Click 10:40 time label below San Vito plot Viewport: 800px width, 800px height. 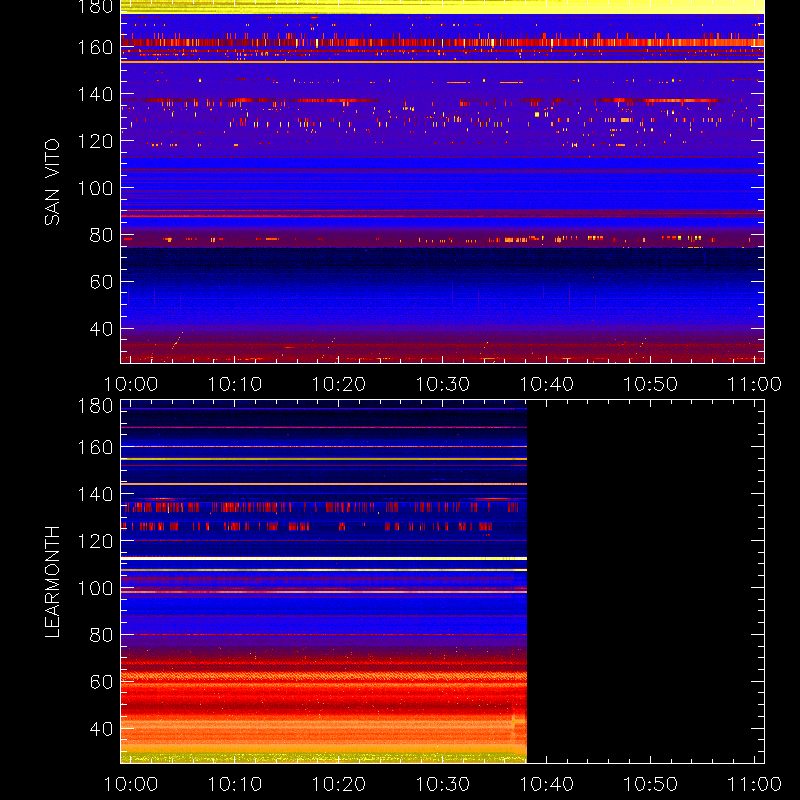[x=546, y=384]
